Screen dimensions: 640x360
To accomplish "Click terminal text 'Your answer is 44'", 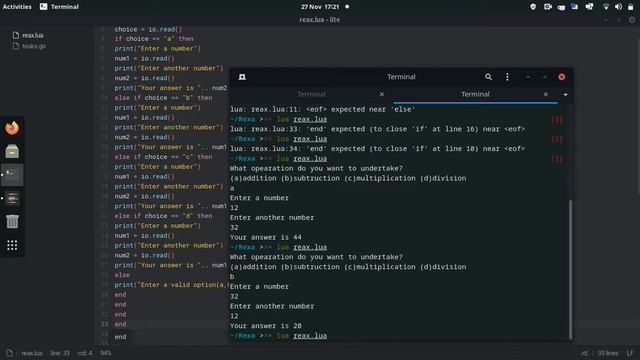I will 266,237.
